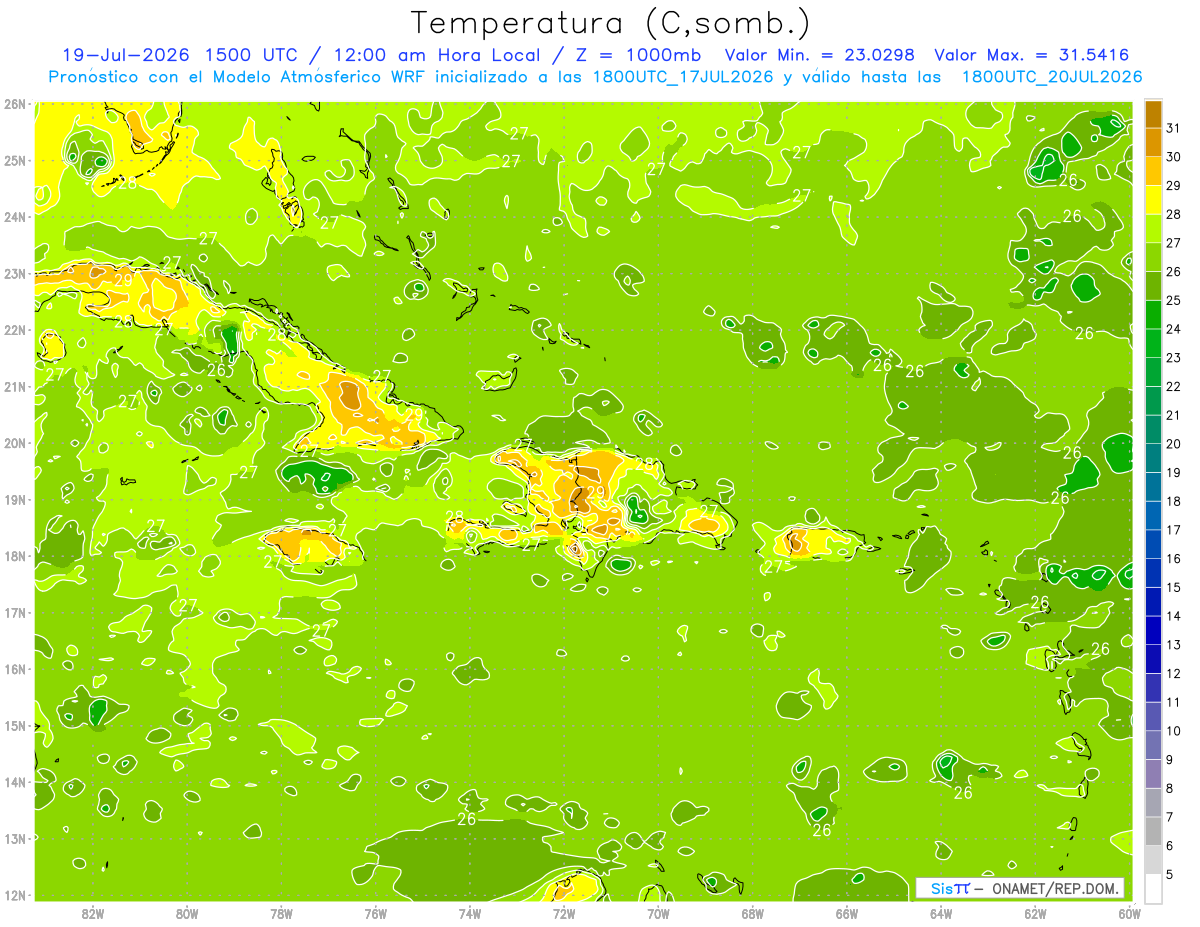Click the 19N latitude axis label

pos(14,499)
